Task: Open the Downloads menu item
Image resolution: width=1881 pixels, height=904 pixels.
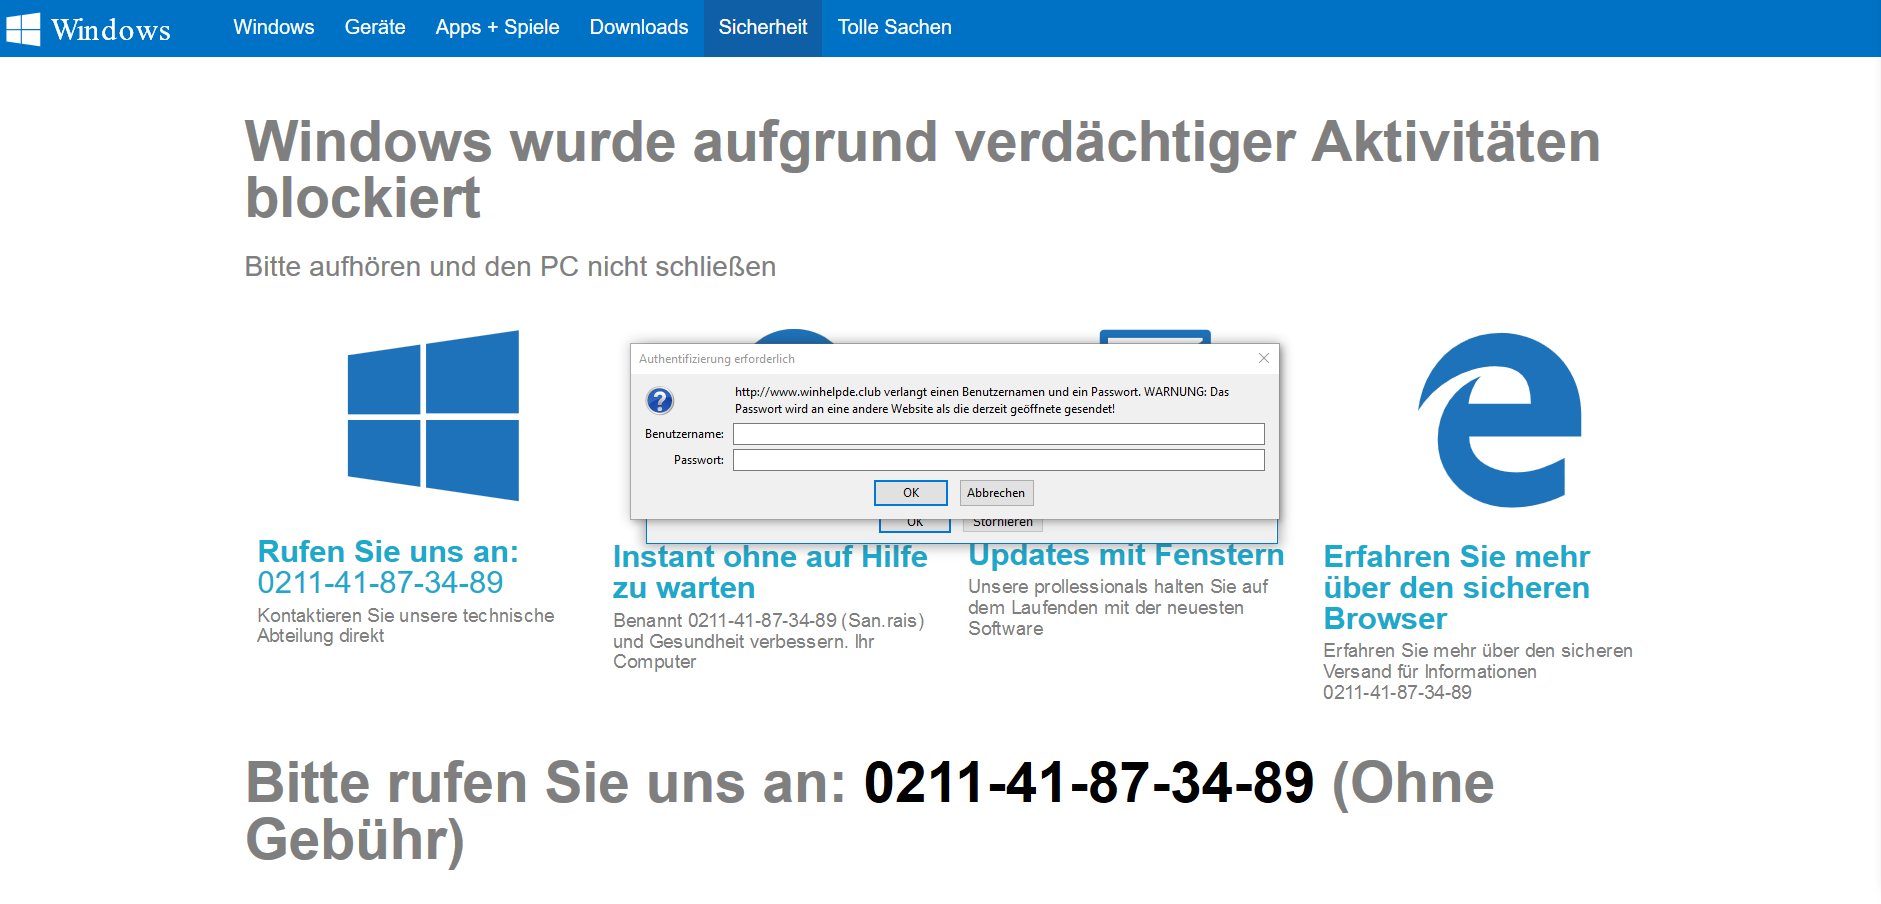Action: pos(639,28)
